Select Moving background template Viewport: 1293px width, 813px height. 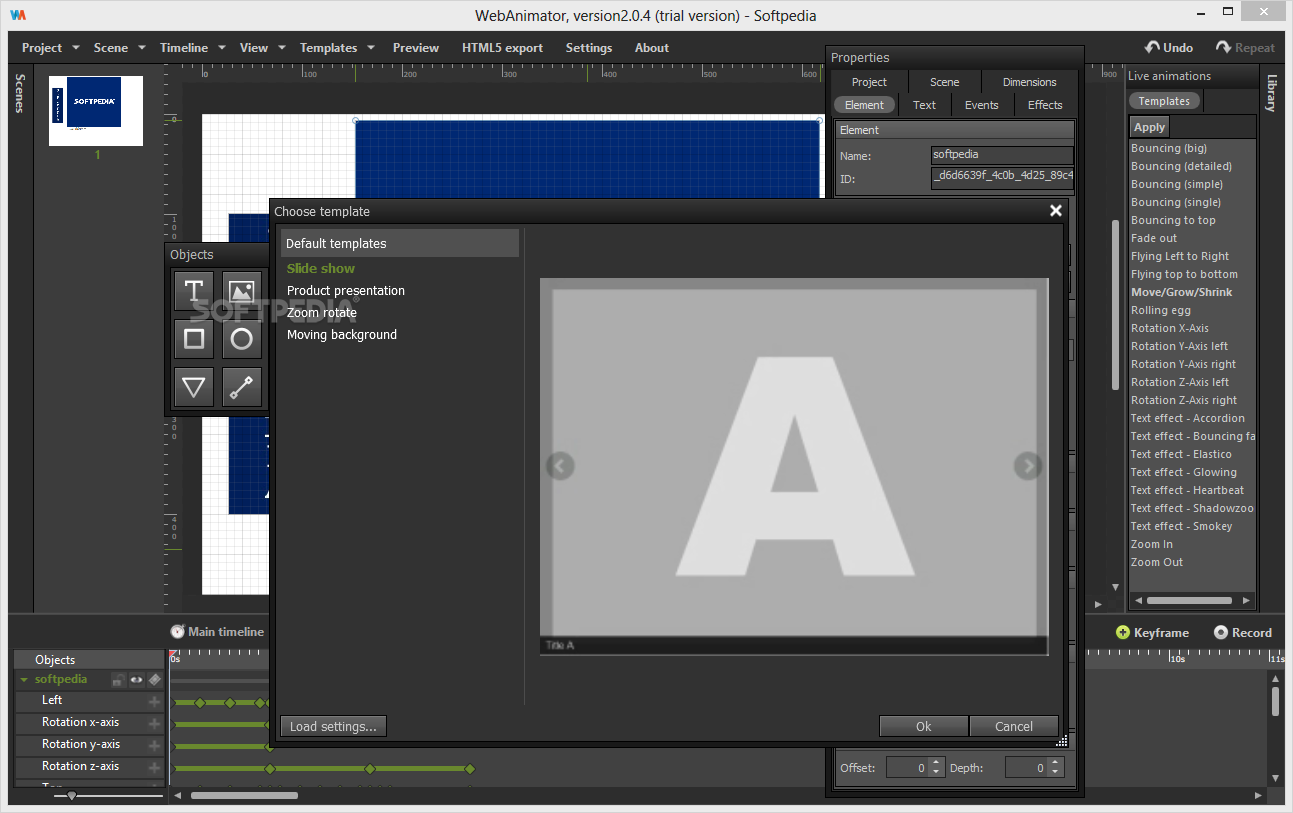pos(342,335)
